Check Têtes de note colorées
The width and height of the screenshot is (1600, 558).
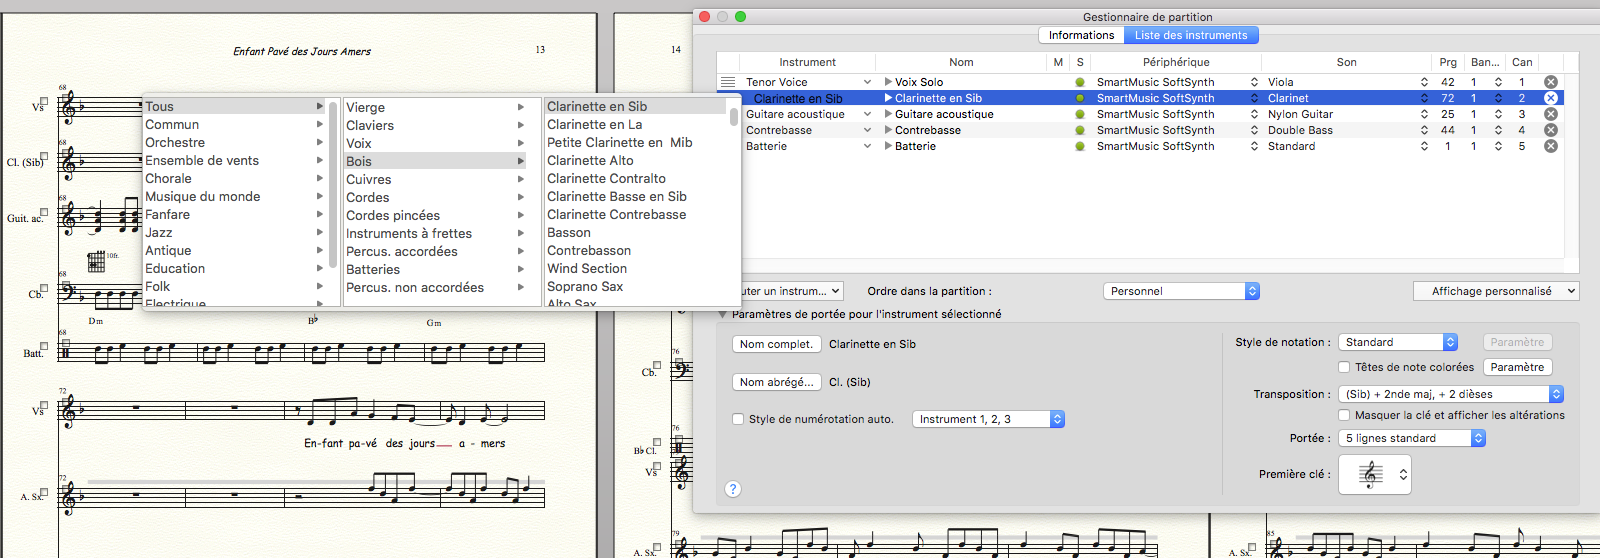pyautogui.click(x=1344, y=367)
